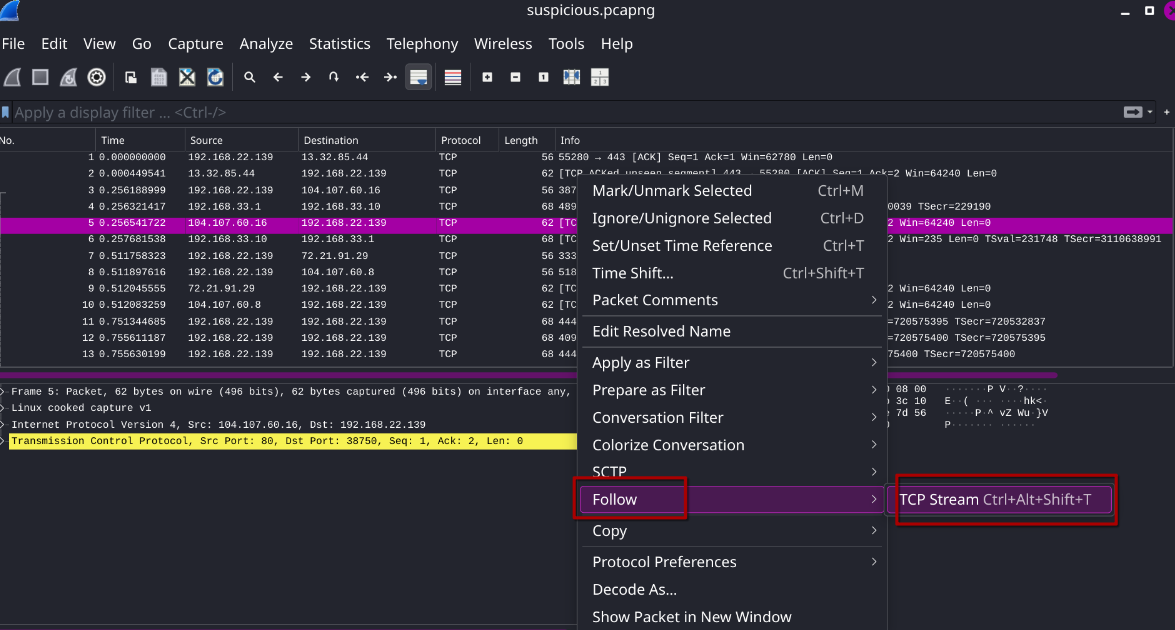Open the Statistics menu
Viewport: 1175px width, 630px height.
tap(339, 44)
